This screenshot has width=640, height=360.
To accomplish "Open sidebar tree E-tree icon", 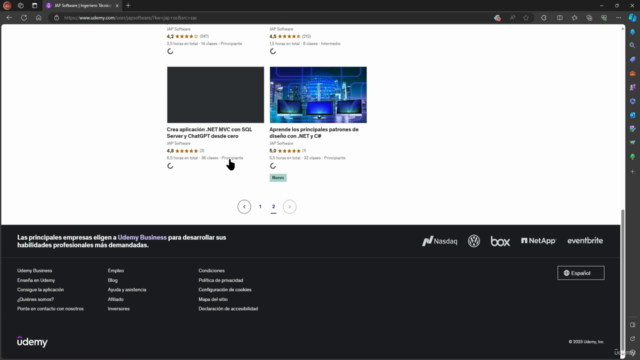I will coord(633,157).
